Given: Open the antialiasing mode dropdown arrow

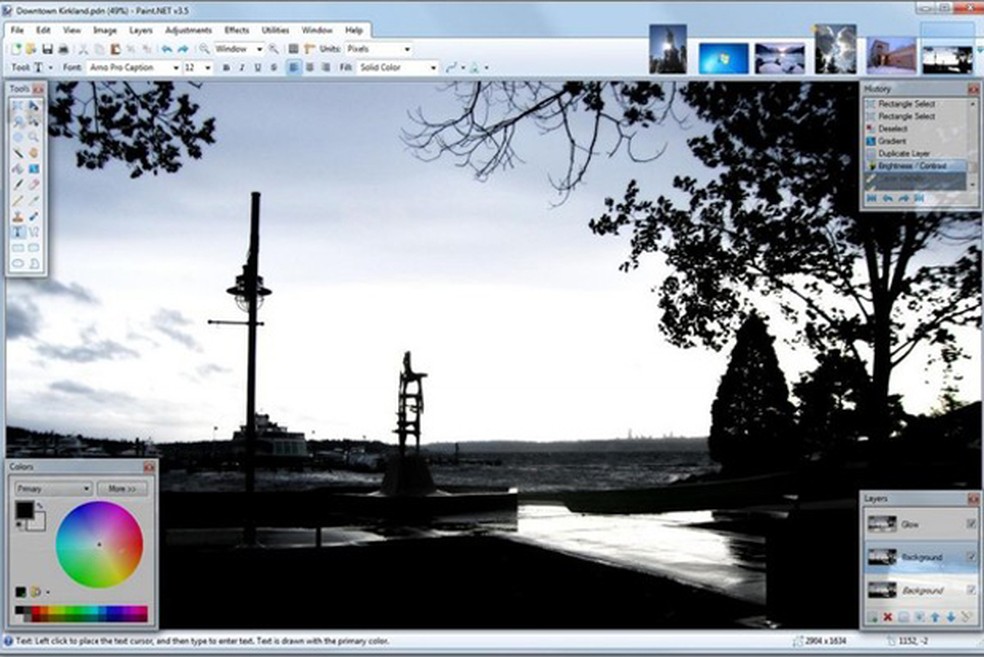Looking at the screenshot, I should pyautogui.click(x=463, y=68).
